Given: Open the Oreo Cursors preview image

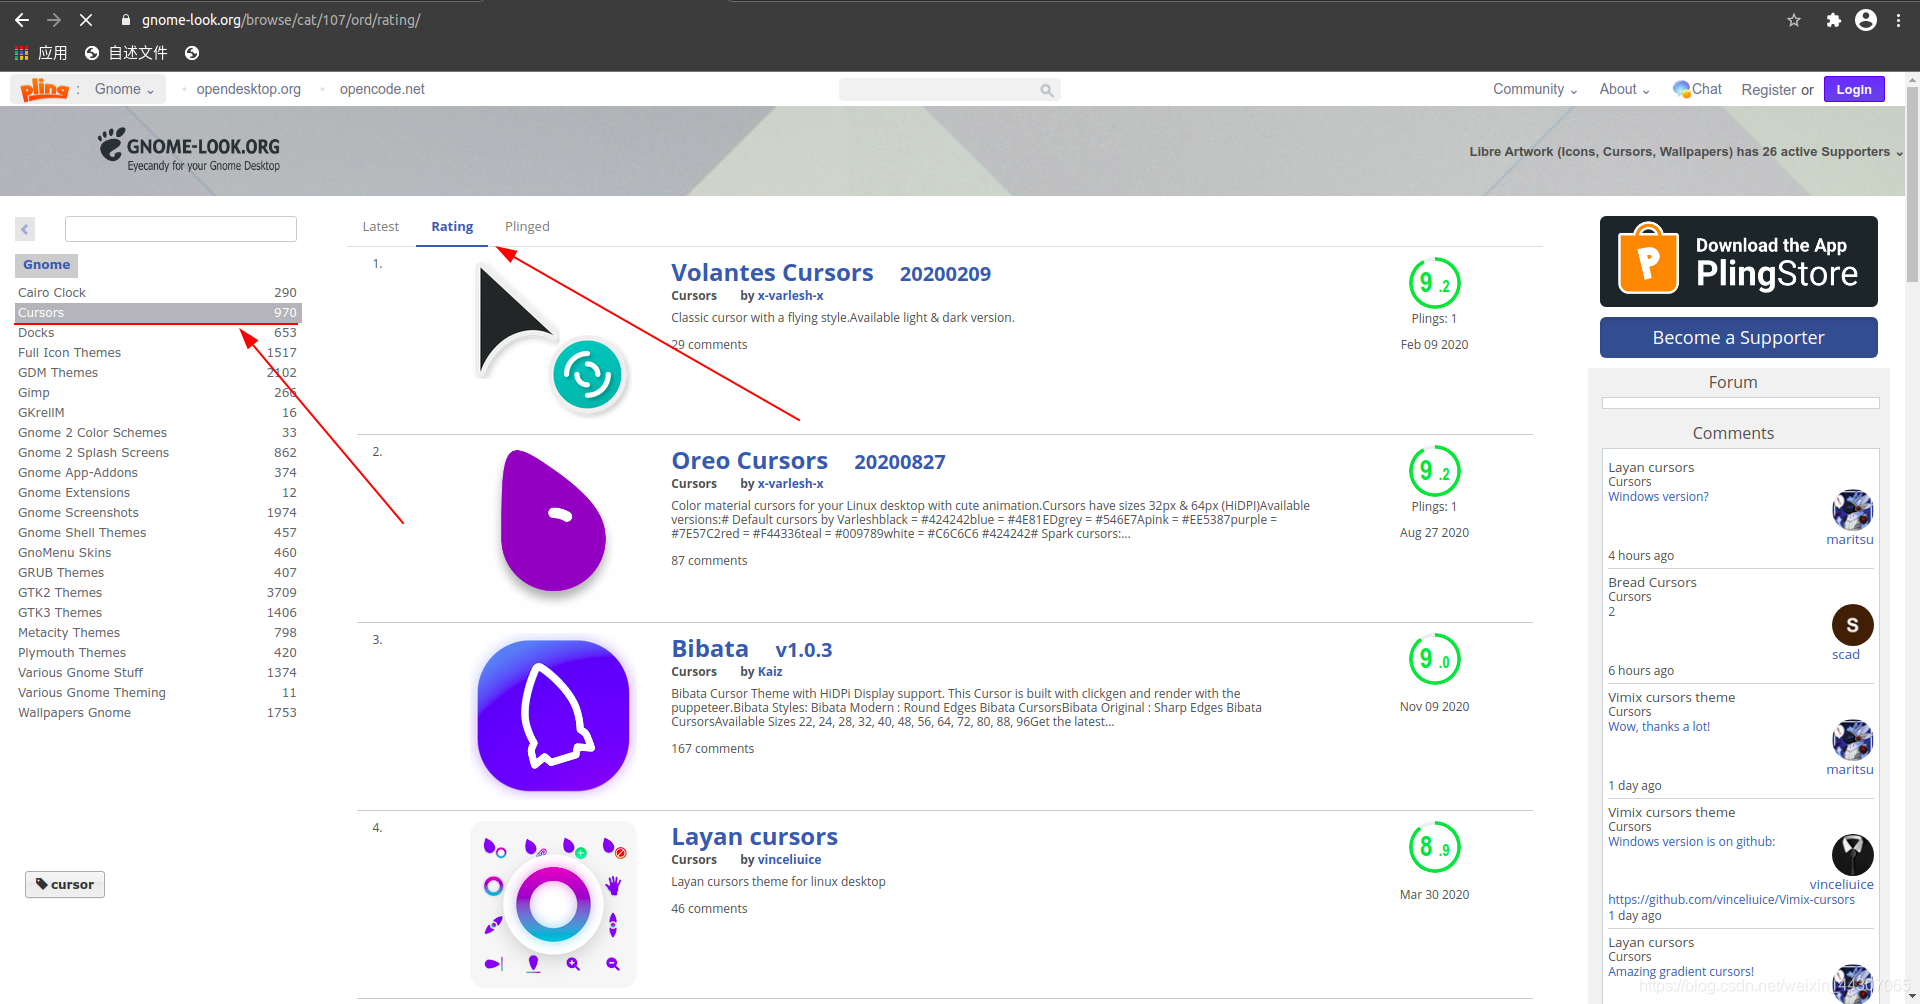Looking at the screenshot, I should [x=553, y=528].
